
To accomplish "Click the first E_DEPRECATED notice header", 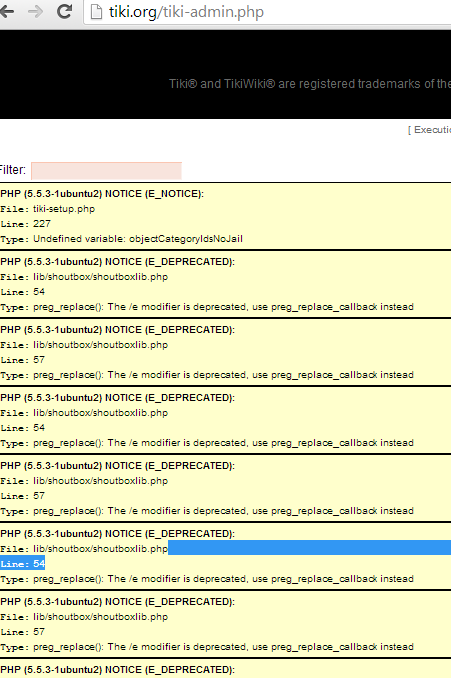I will click(118, 262).
